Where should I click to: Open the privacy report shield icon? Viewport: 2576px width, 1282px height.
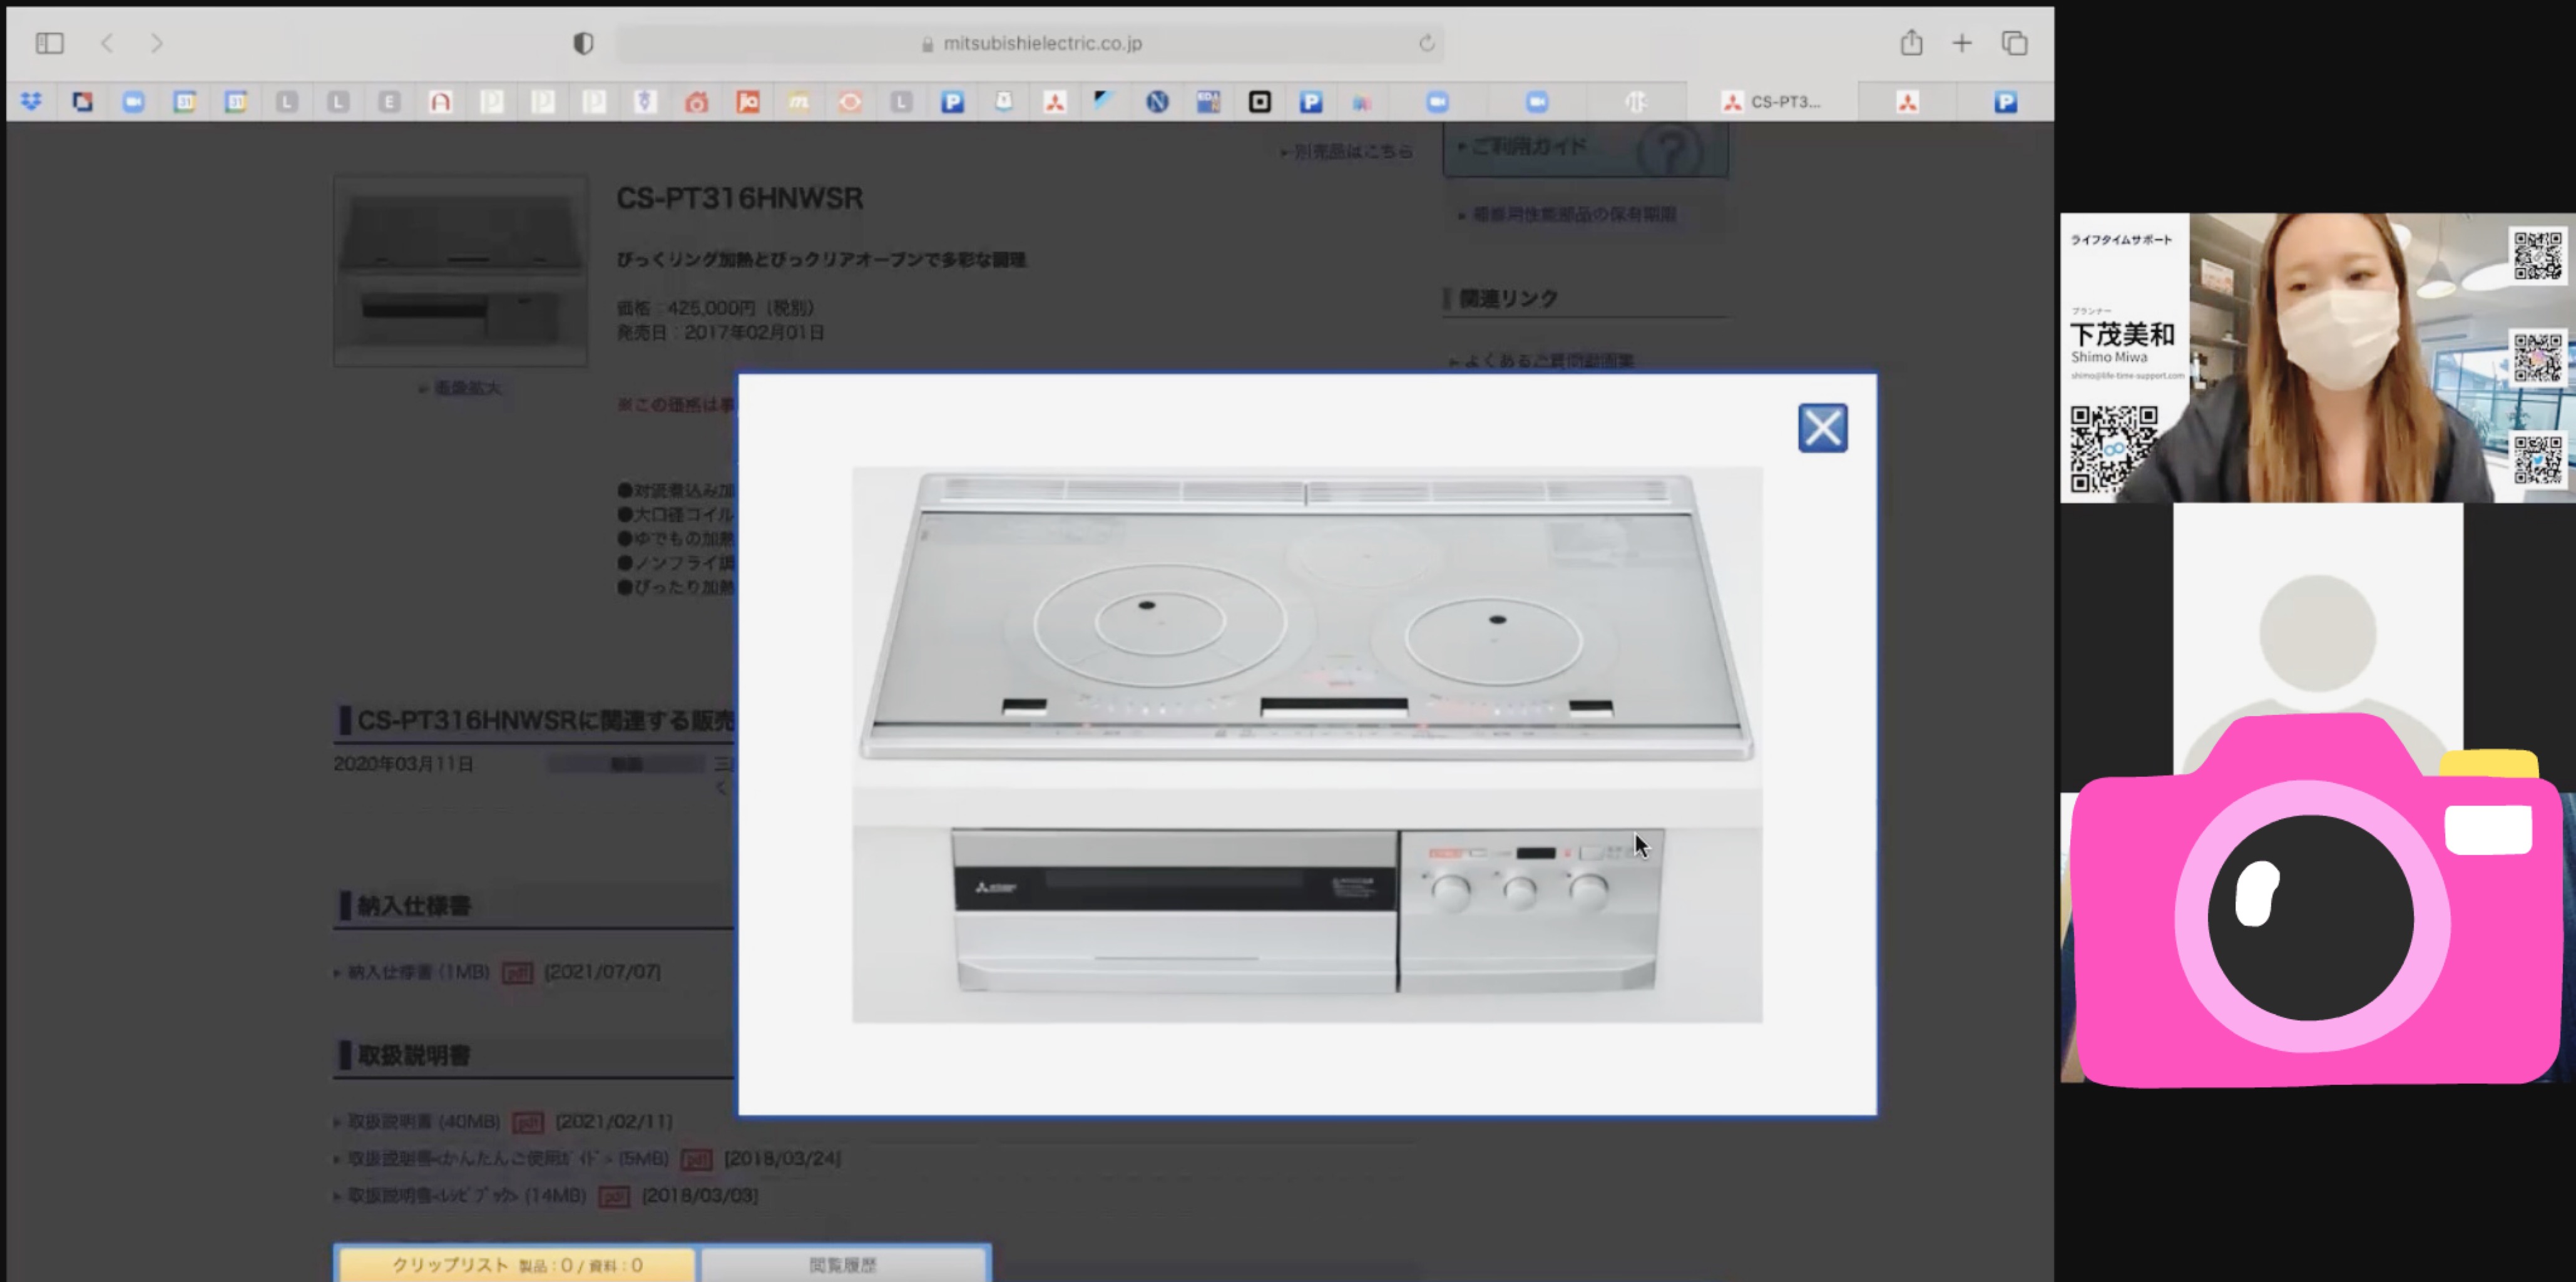pyautogui.click(x=583, y=43)
